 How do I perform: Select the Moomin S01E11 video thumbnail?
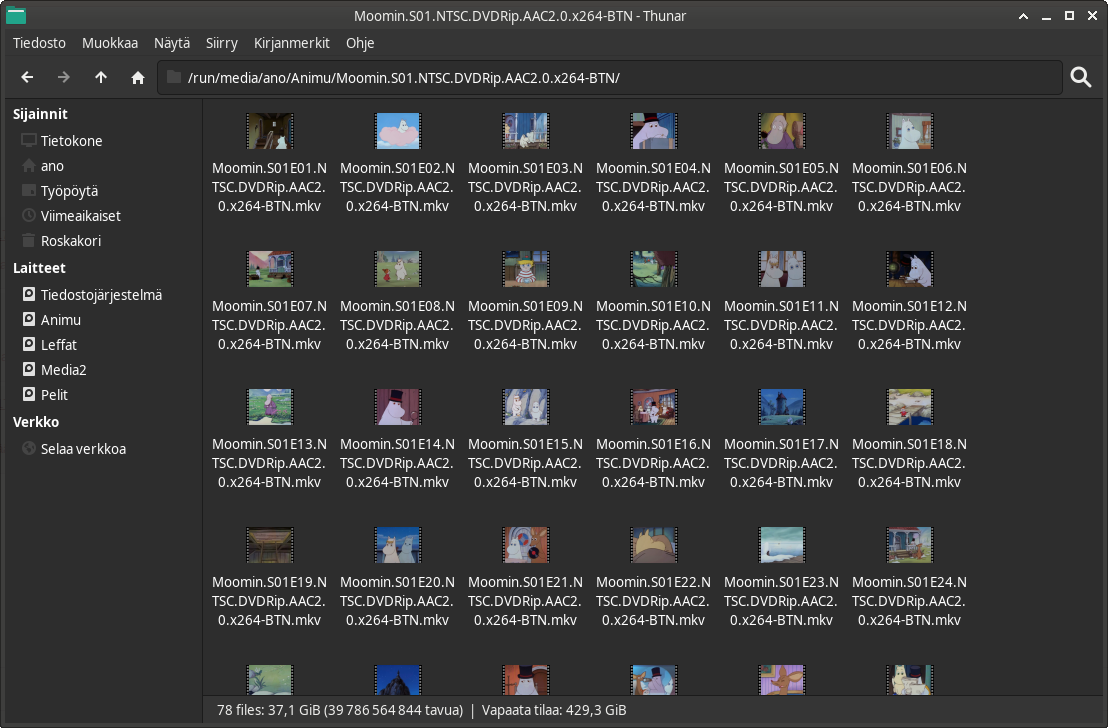pyautogui.click(x=782, y=269)
